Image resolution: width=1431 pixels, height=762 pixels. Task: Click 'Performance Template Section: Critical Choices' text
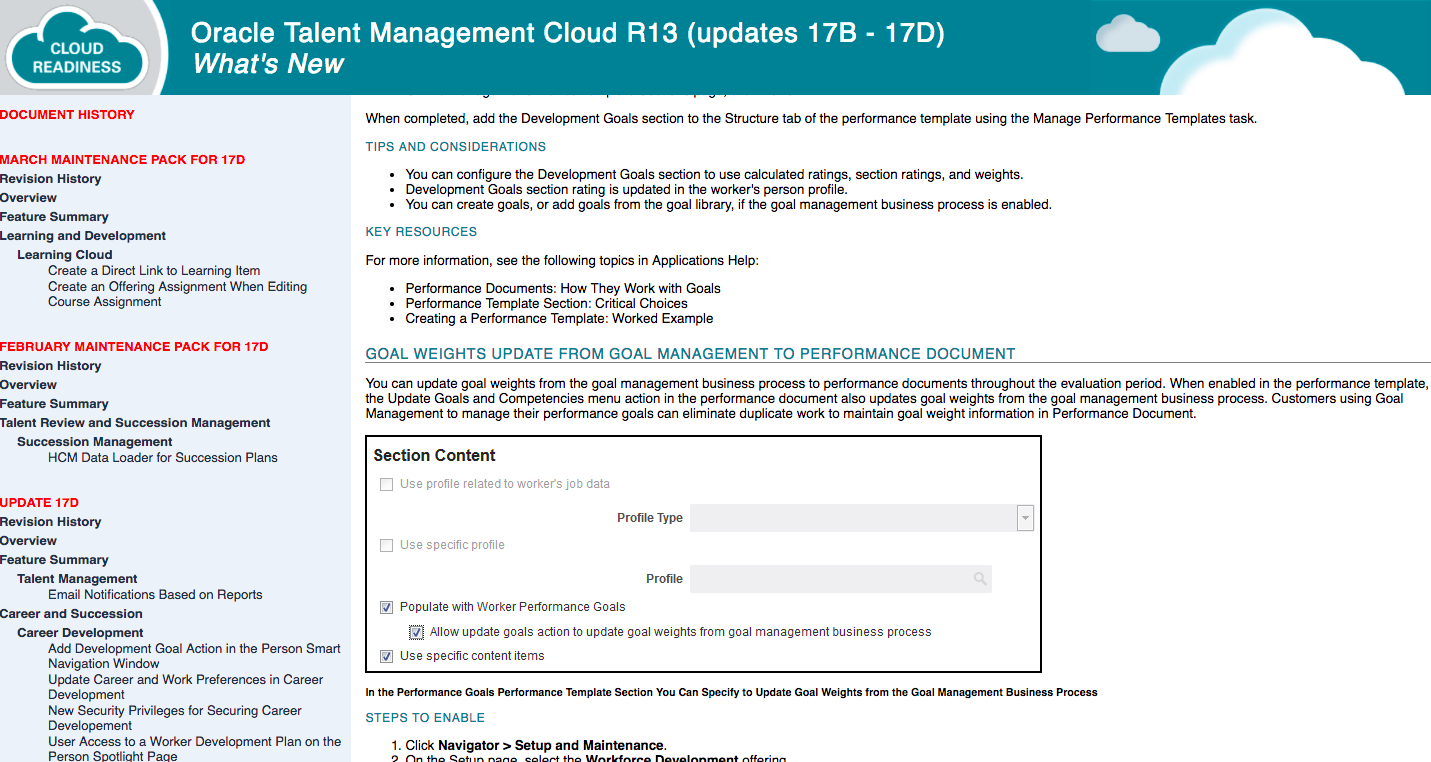point(546,304)
